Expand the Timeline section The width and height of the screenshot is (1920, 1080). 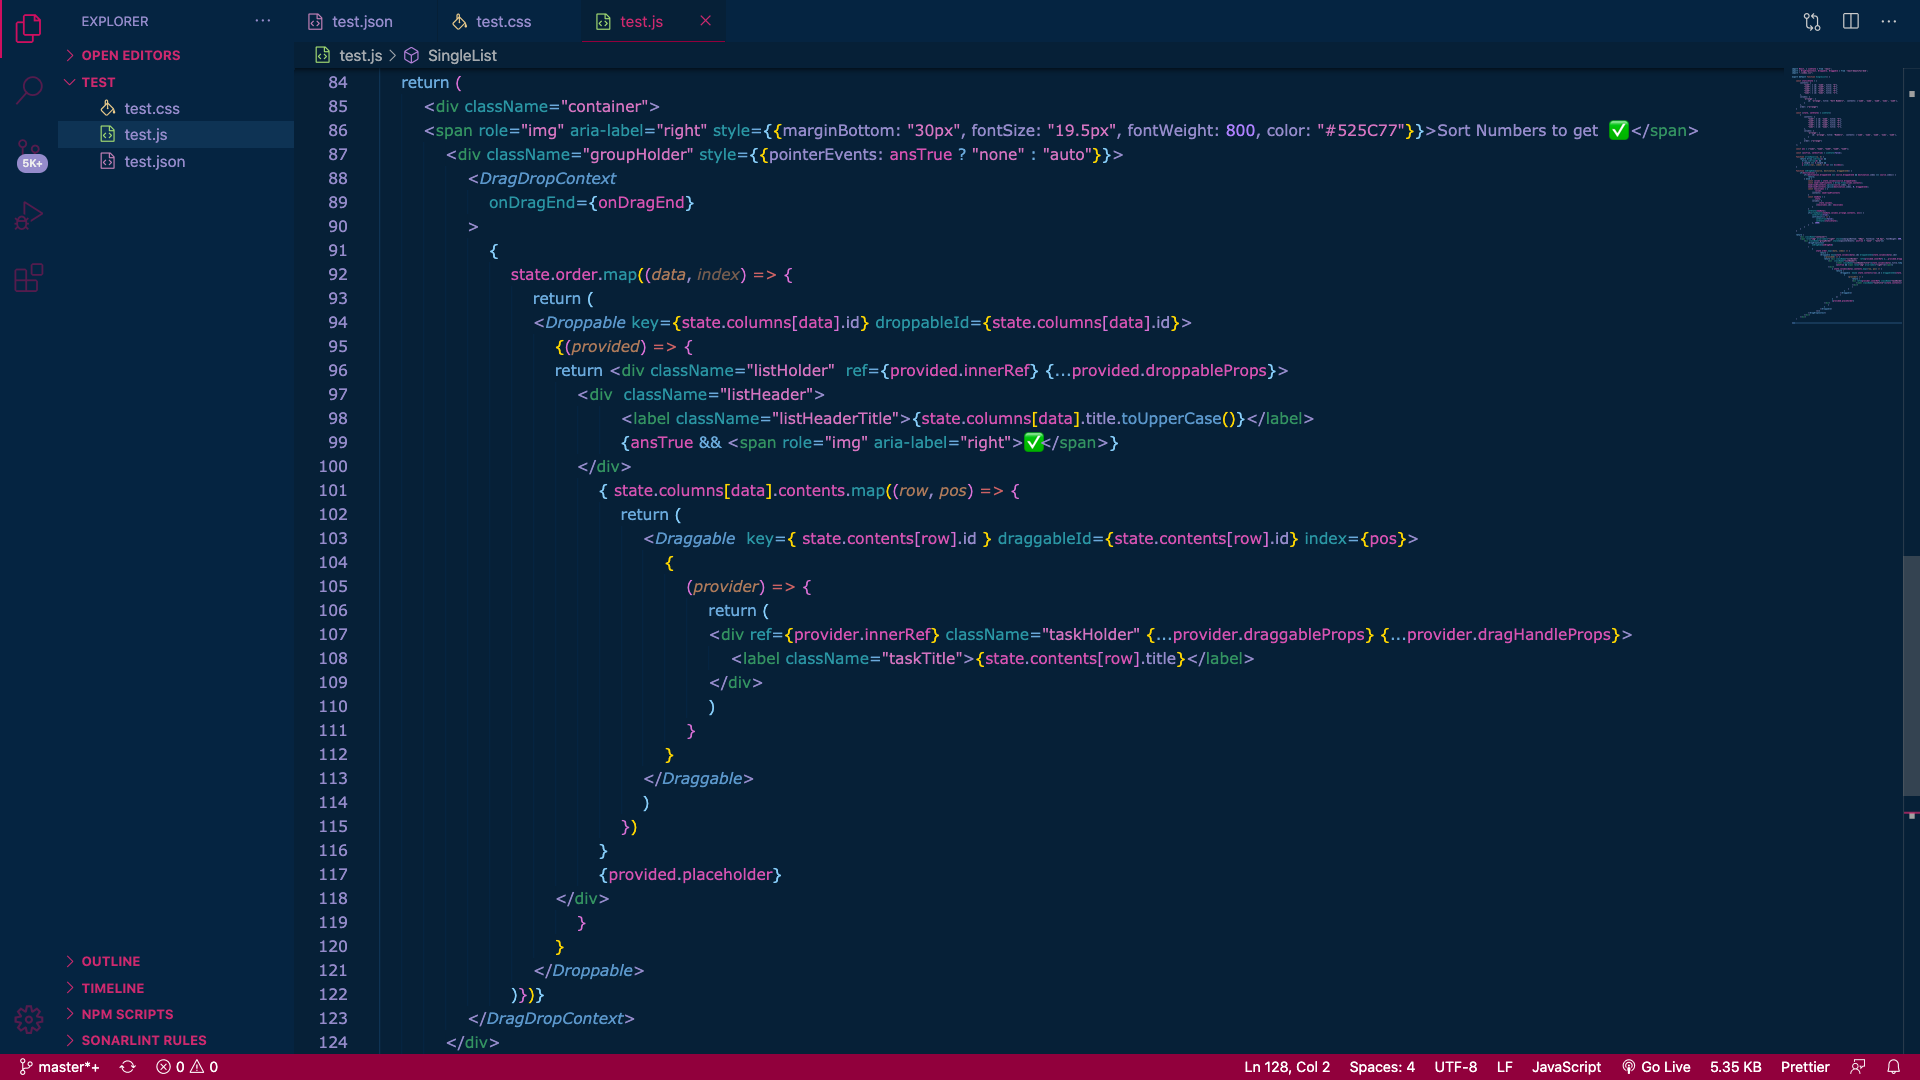pyautogui.click(x=112, y=988)
